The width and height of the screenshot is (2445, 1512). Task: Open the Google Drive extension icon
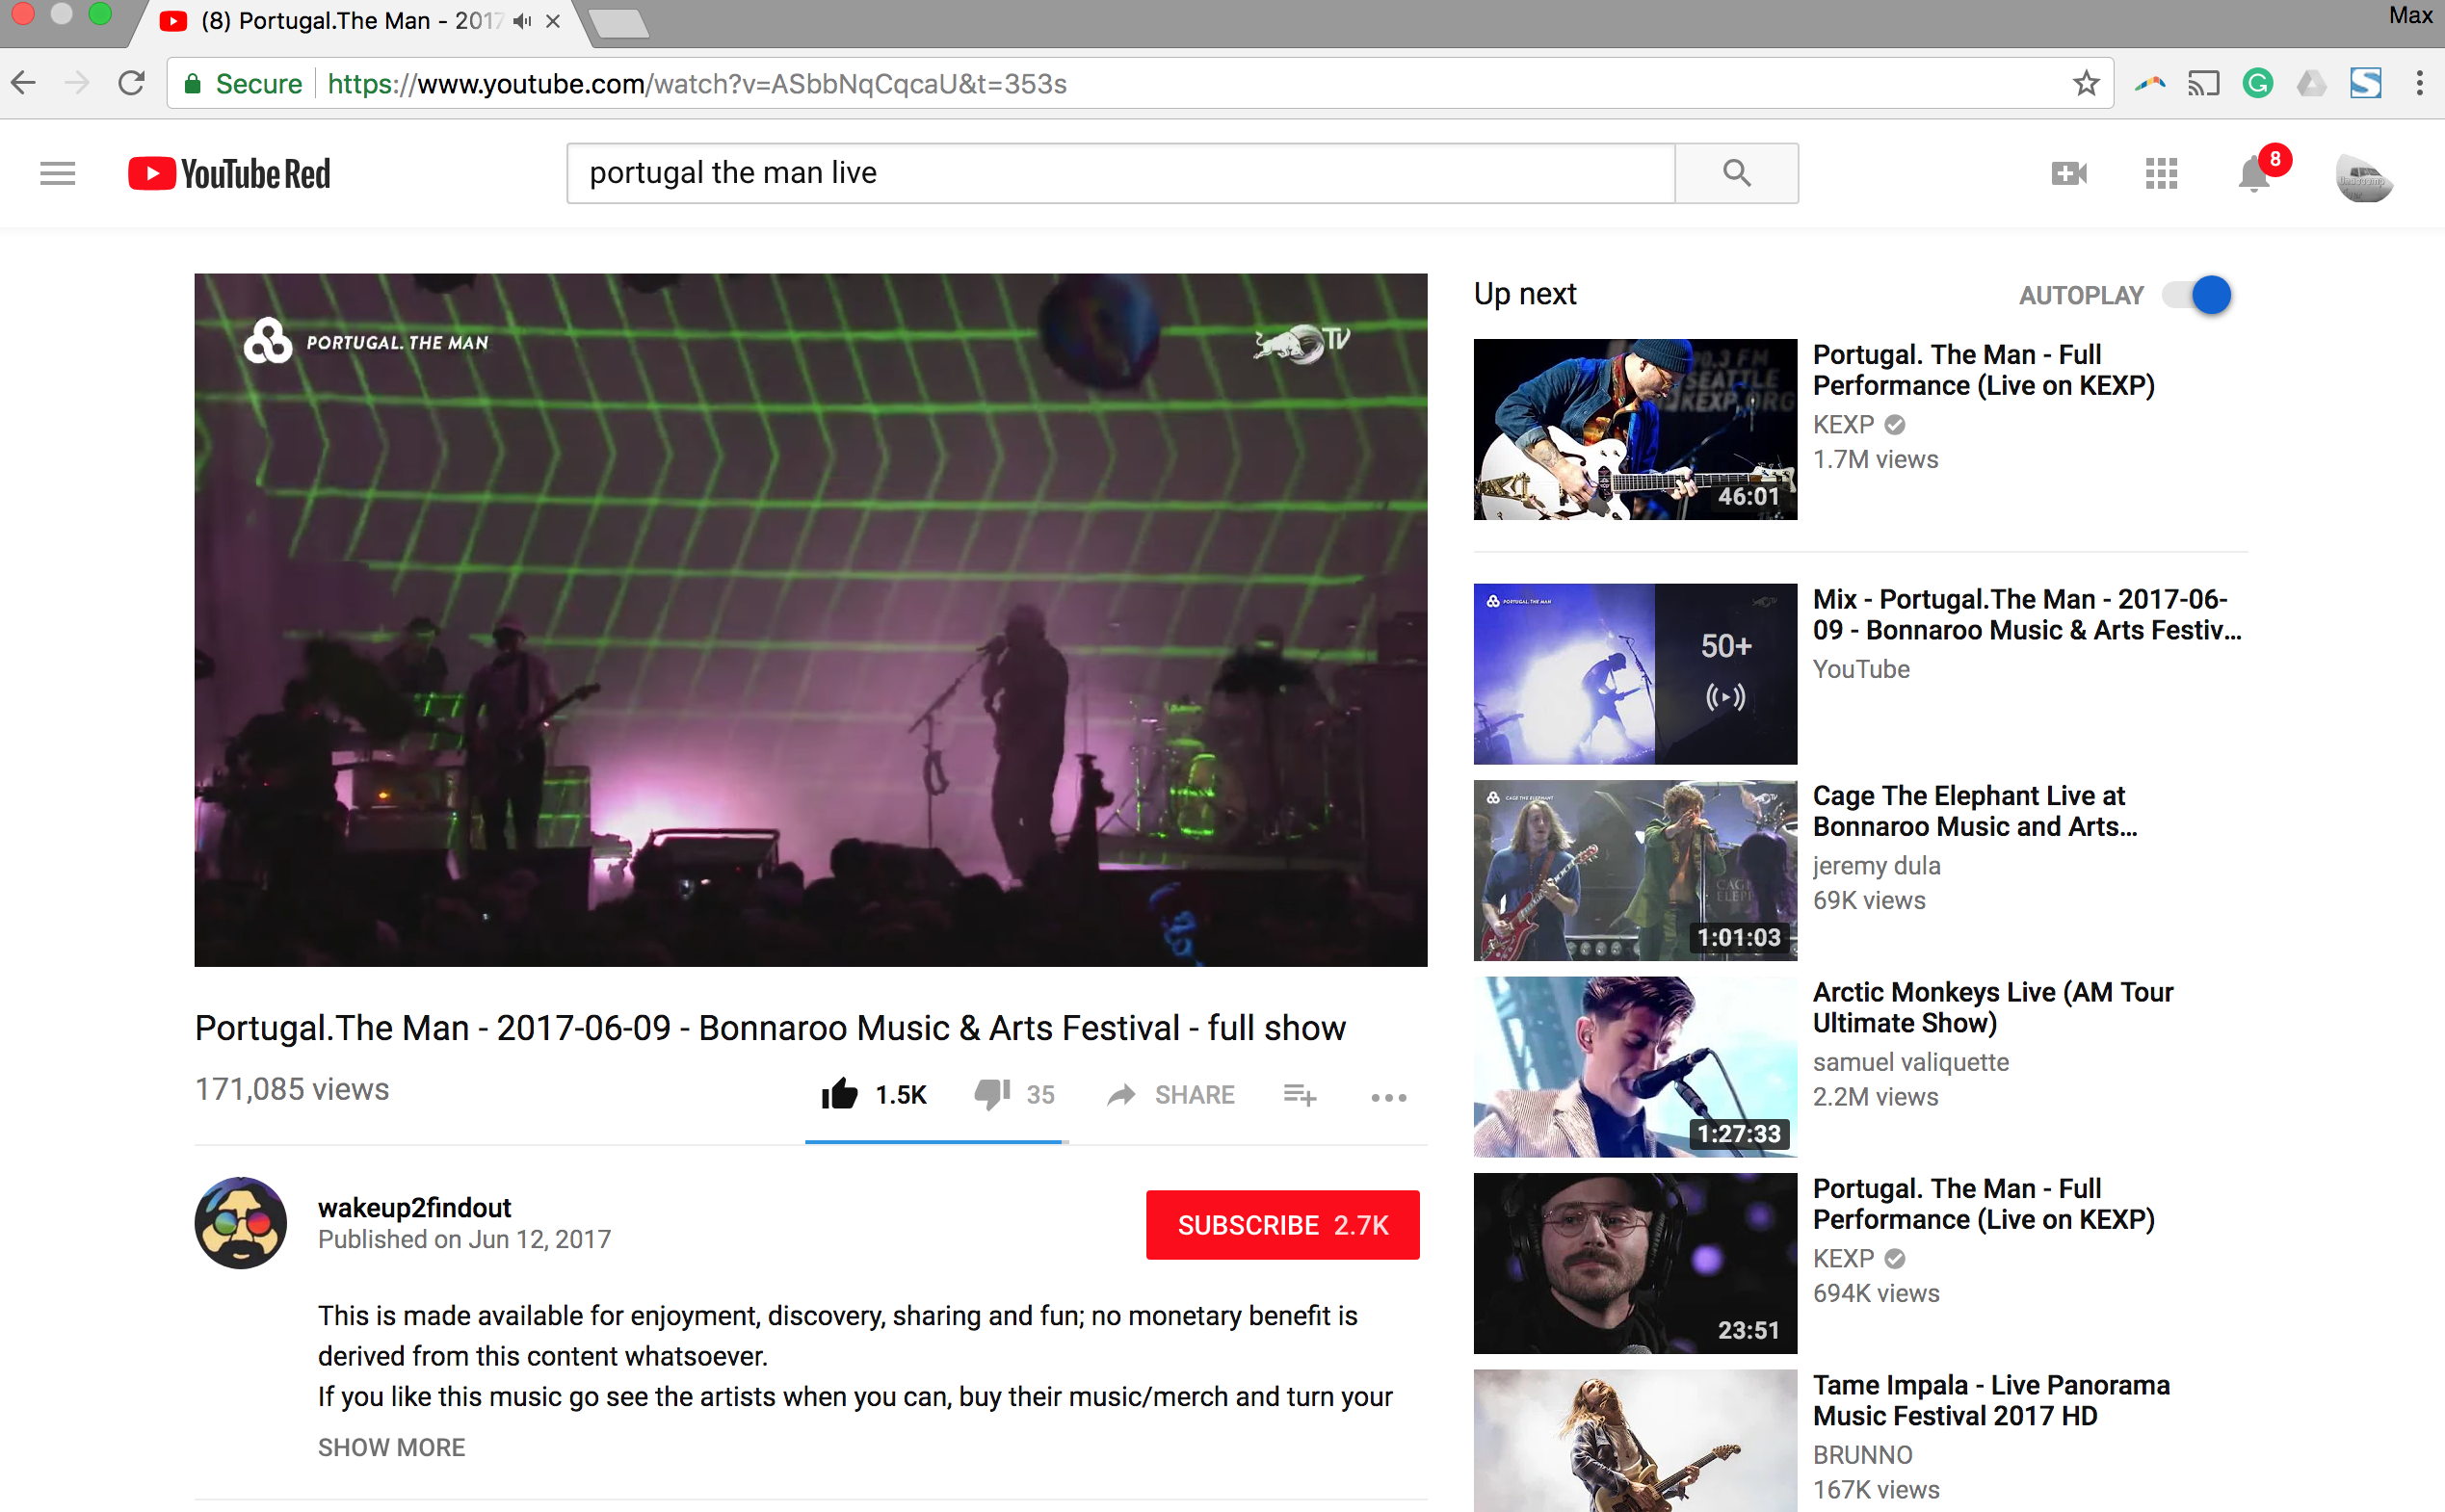[x=2311, y=83]
